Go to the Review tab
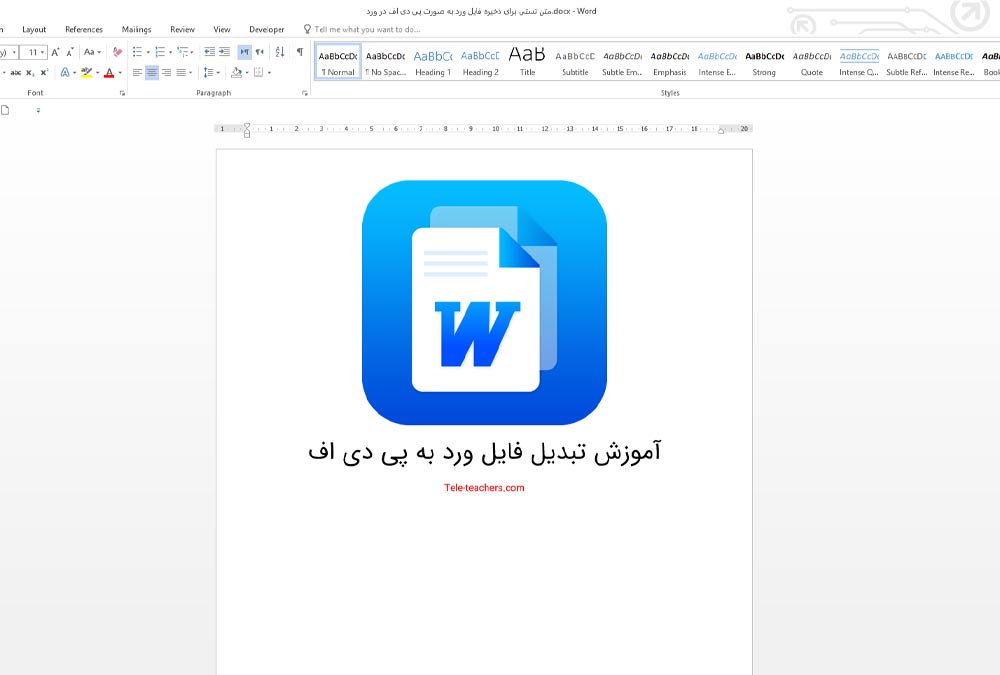 (x=182, y=29)
